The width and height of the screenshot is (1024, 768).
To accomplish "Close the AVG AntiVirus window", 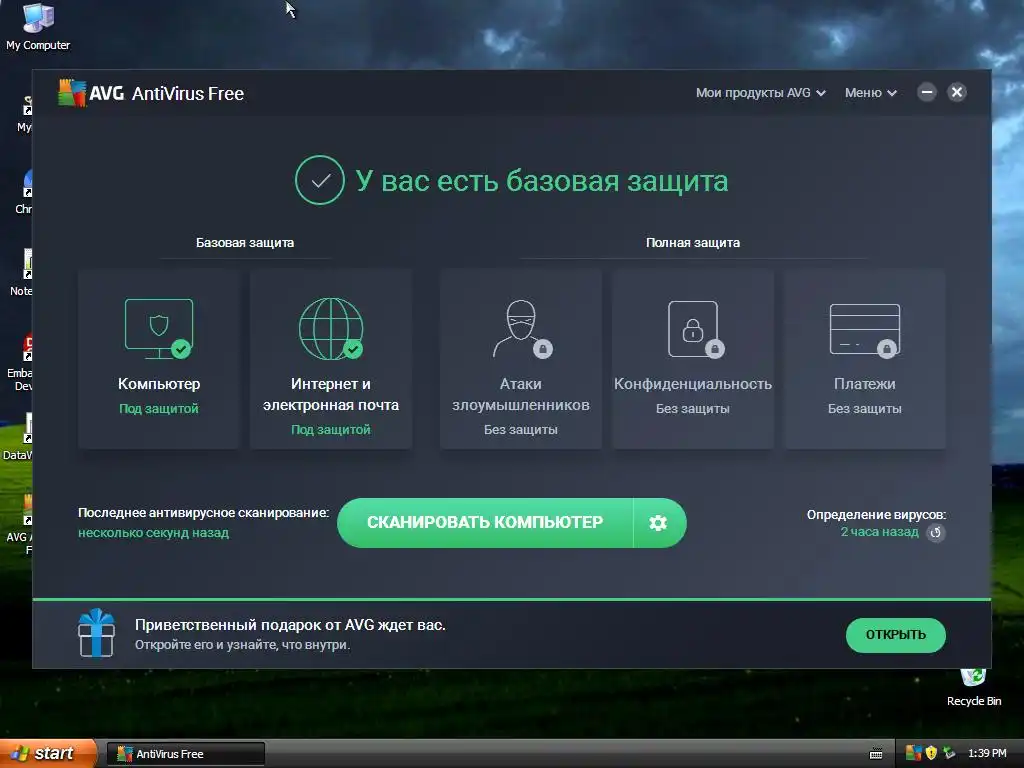I will pos(957,92).
